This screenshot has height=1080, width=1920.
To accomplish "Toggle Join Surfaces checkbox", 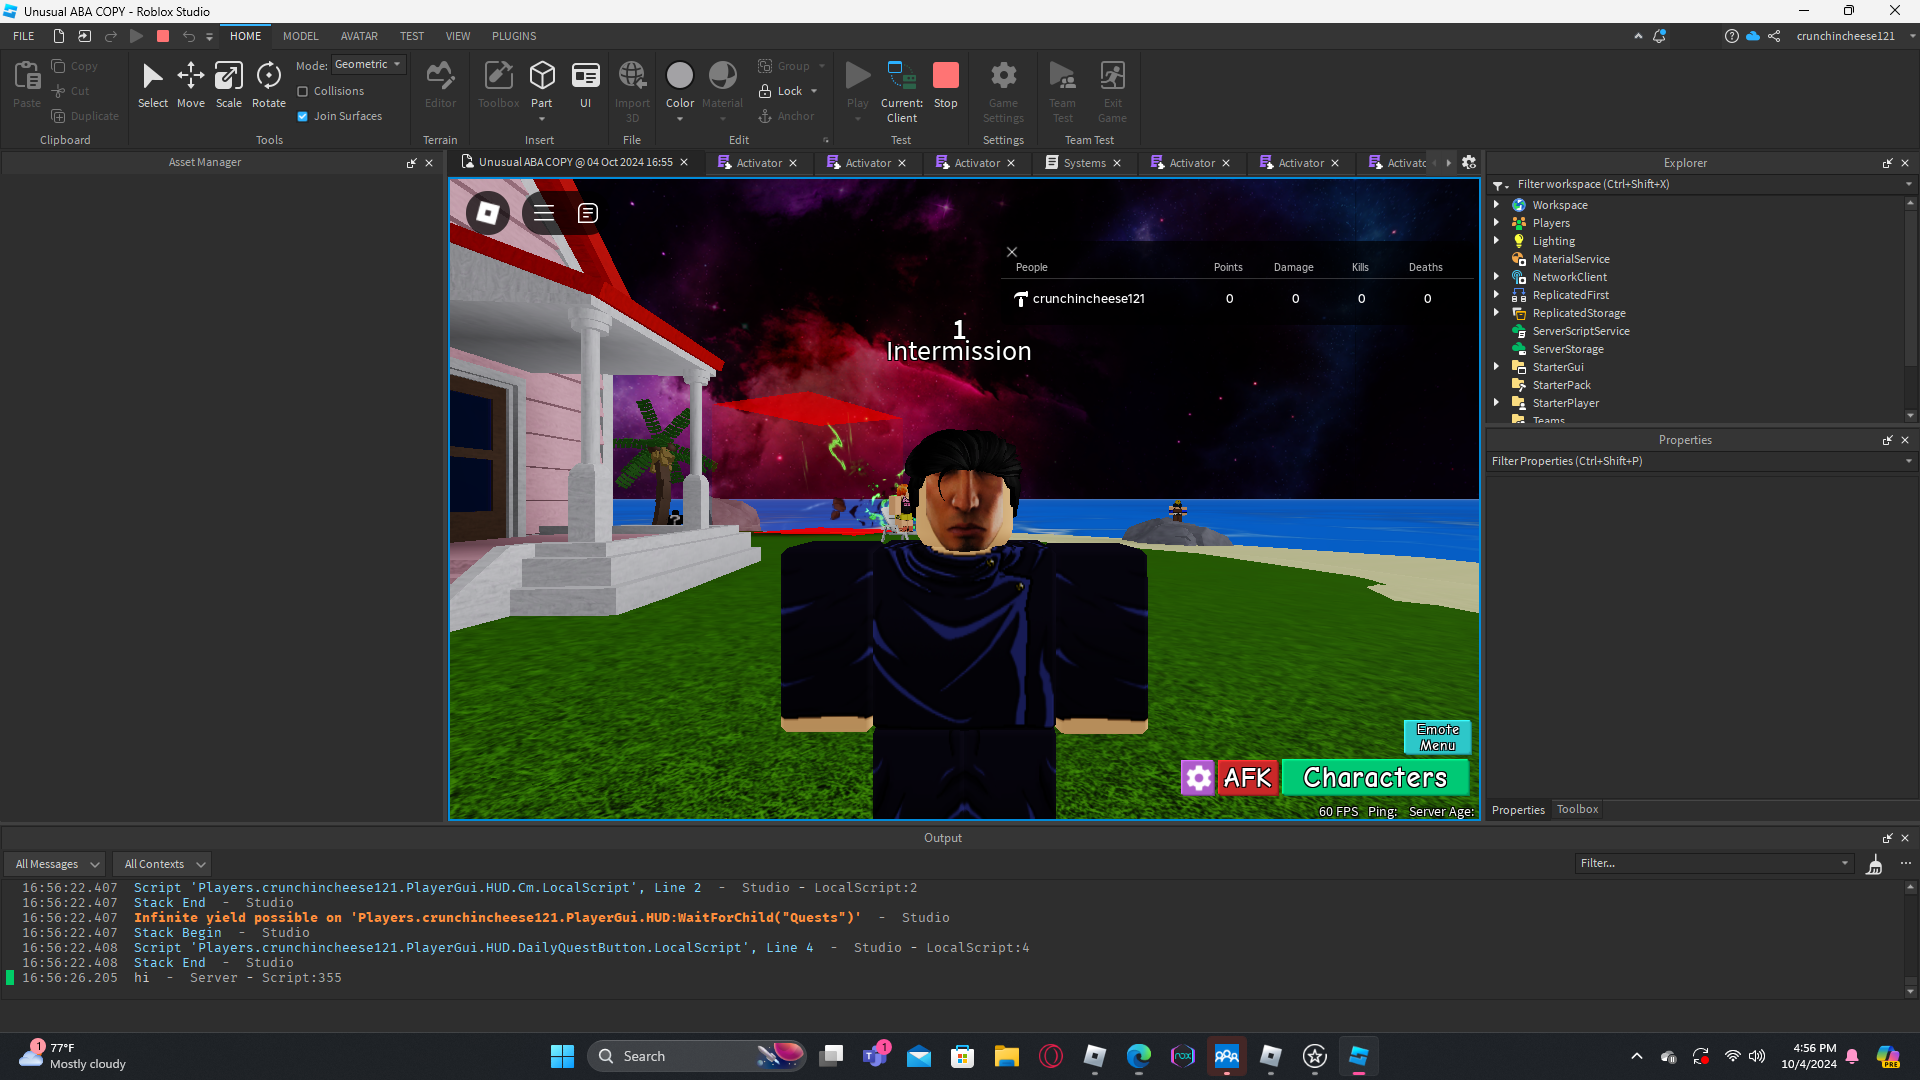I will (x=303, y=116).
